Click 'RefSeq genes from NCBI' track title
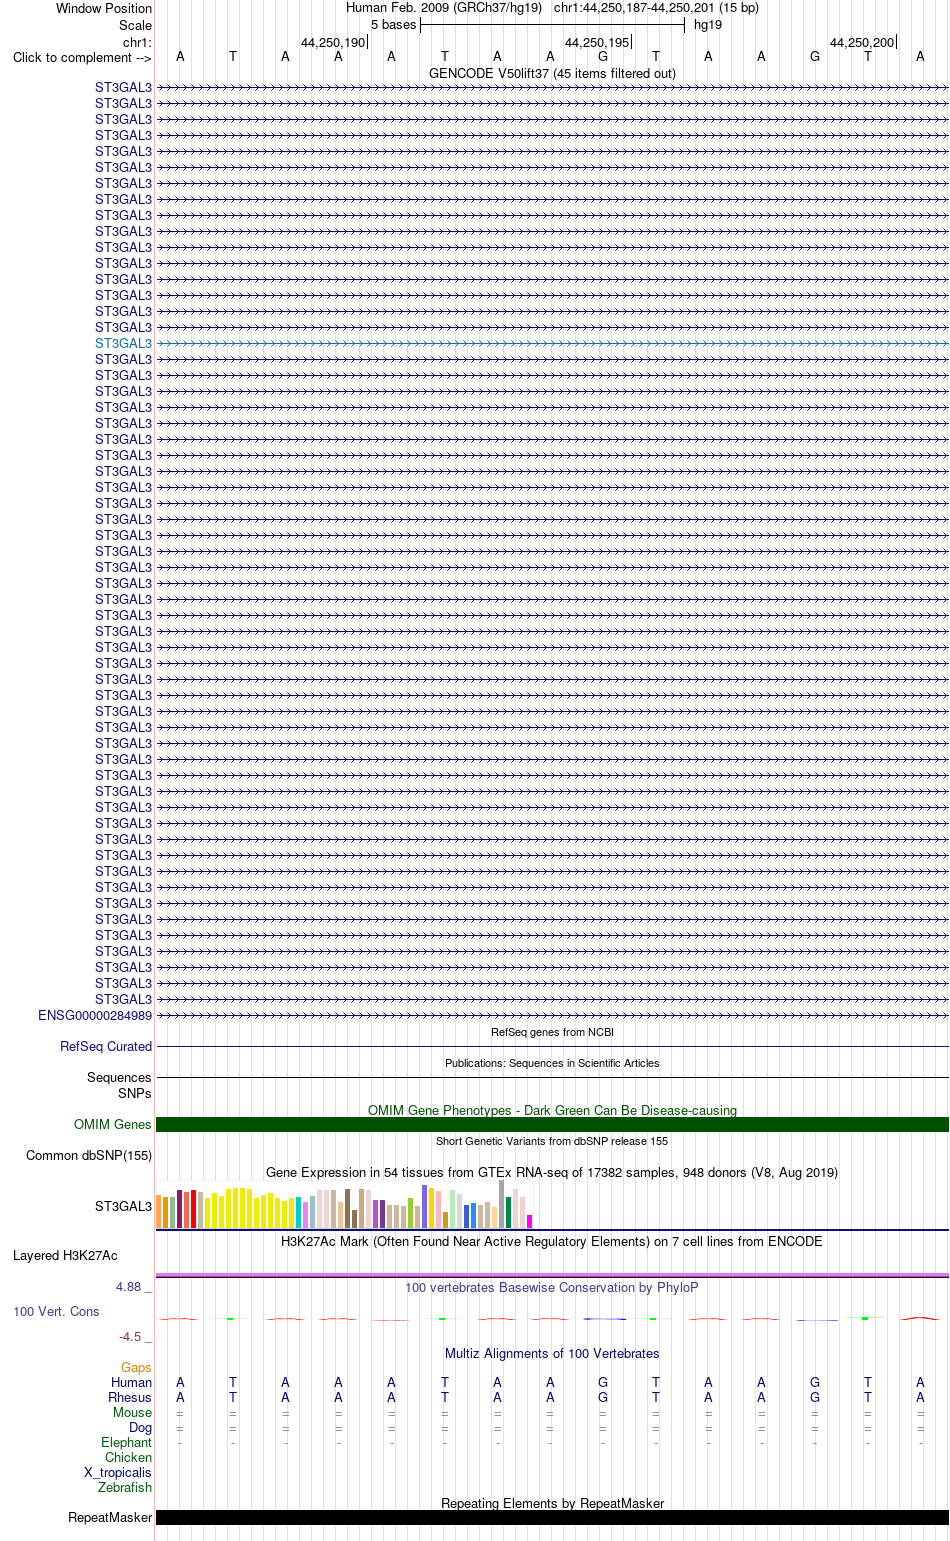 click(x=552, y=1032)
